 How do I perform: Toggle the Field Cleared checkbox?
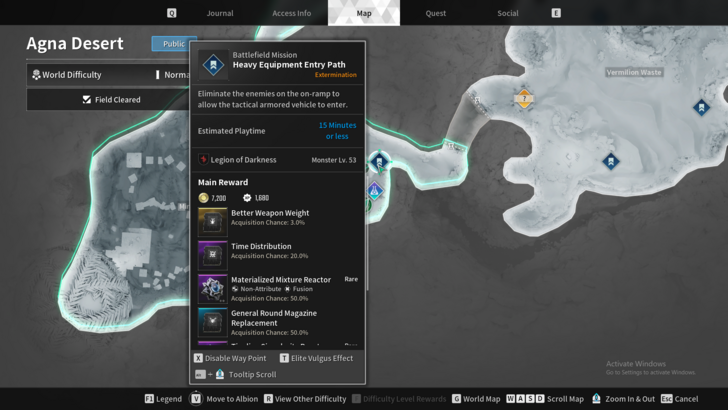pyautogui.click(x=86, y=99)
